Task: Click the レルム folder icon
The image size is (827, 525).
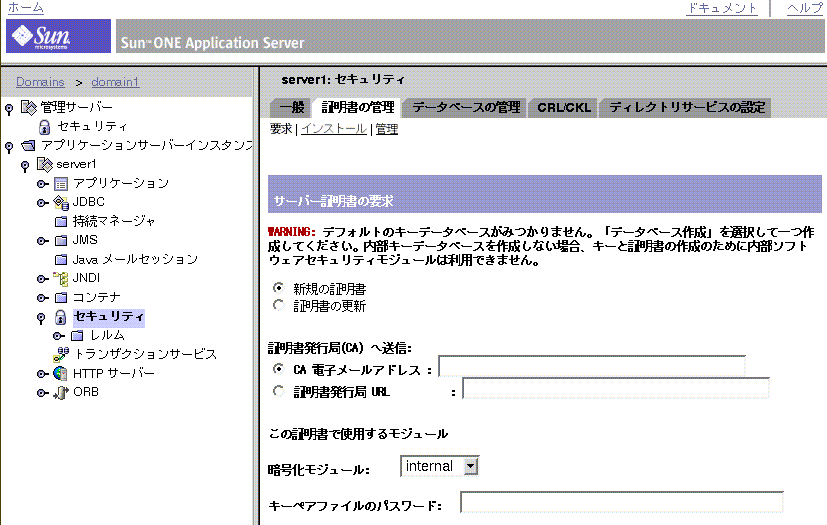Action: tap(77, 335)
